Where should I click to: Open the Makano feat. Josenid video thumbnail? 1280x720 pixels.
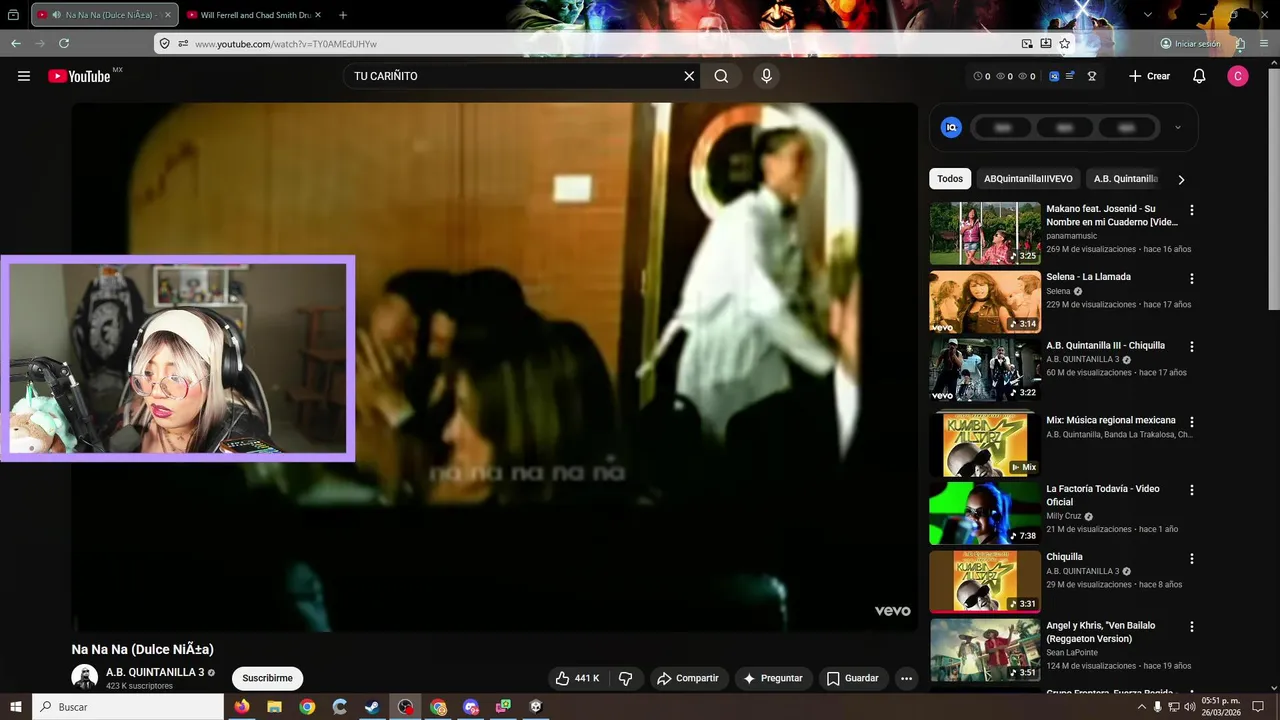985,233
